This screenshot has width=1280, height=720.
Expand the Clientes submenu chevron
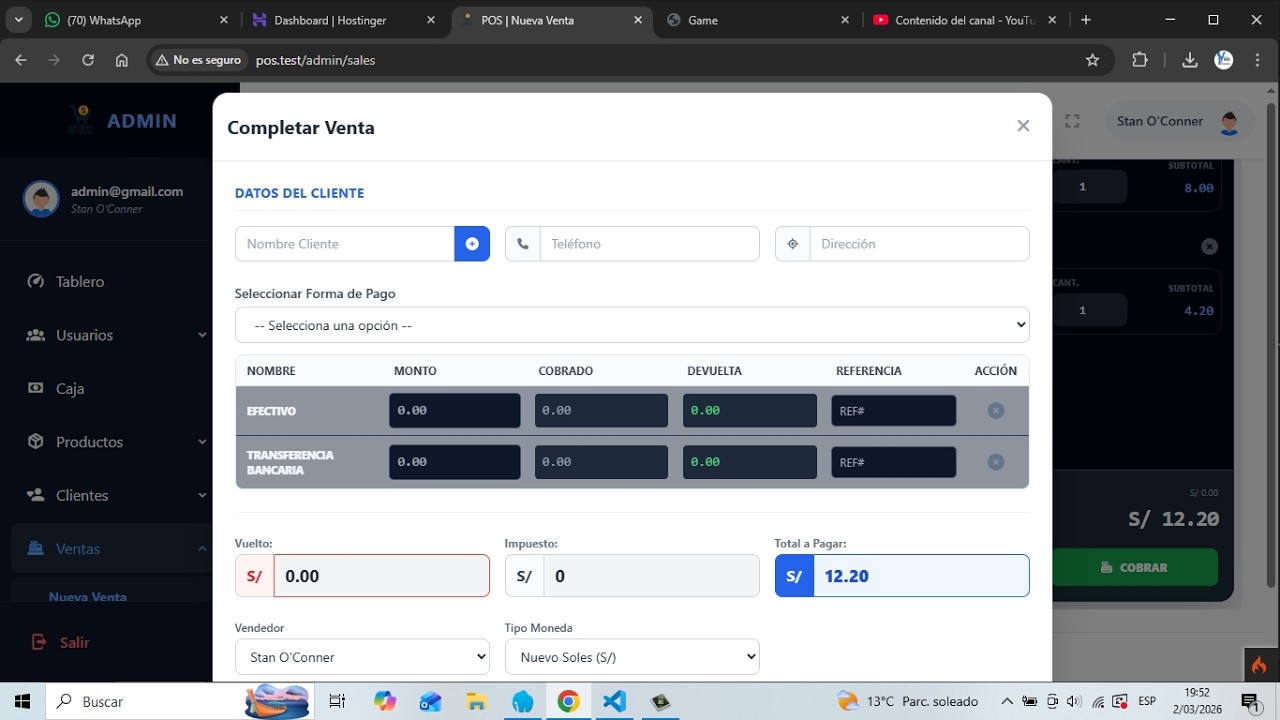coord(202,495)
